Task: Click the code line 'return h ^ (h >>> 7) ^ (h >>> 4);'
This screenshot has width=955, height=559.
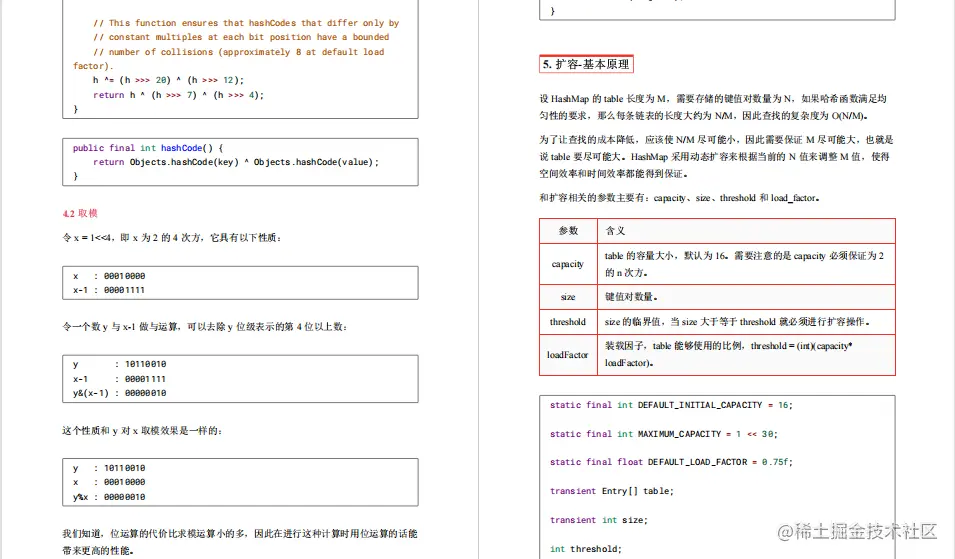Action: point(178,95)
